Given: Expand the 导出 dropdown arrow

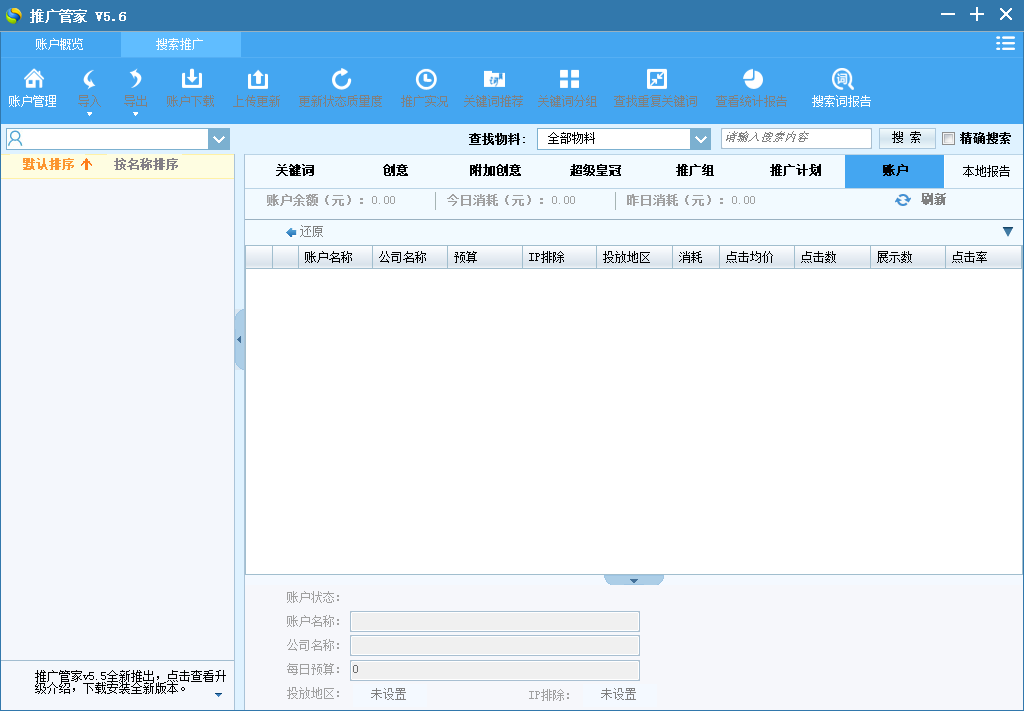Looking at the screenshot, I should tap(135, 114).
